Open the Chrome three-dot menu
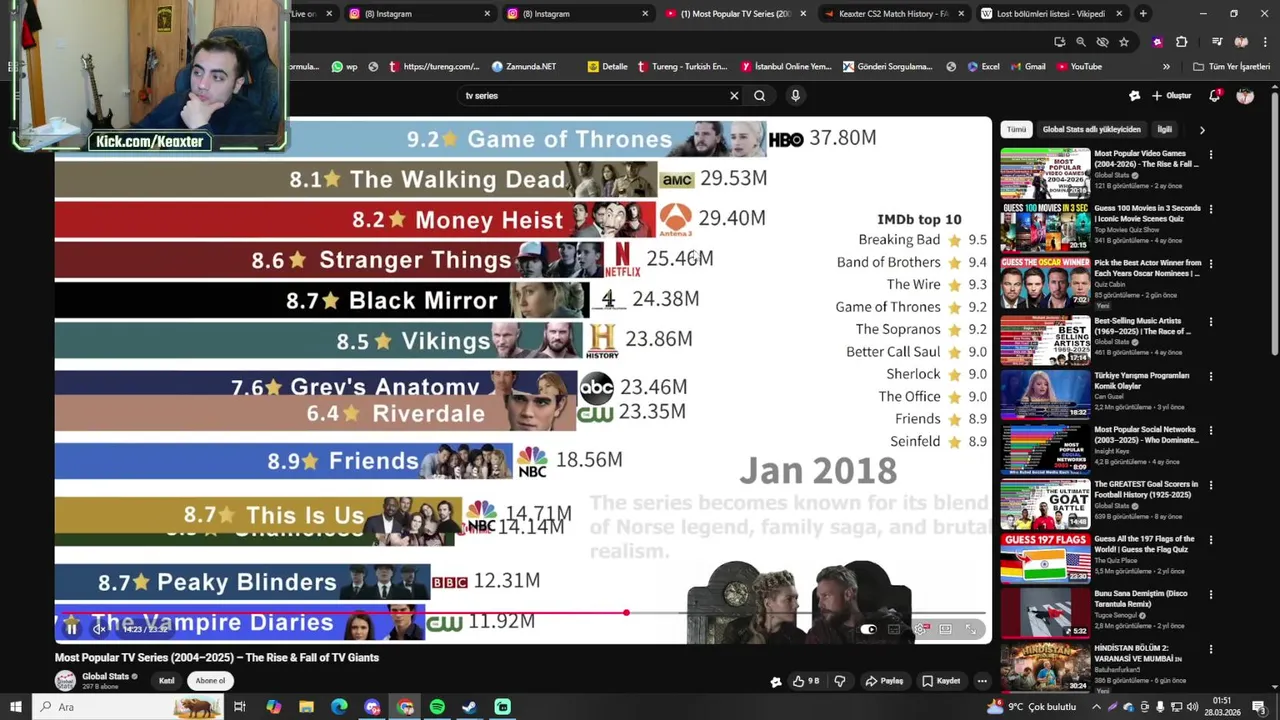Image resolution: width=1280 pixels, height=720 pixels. 1263,42
